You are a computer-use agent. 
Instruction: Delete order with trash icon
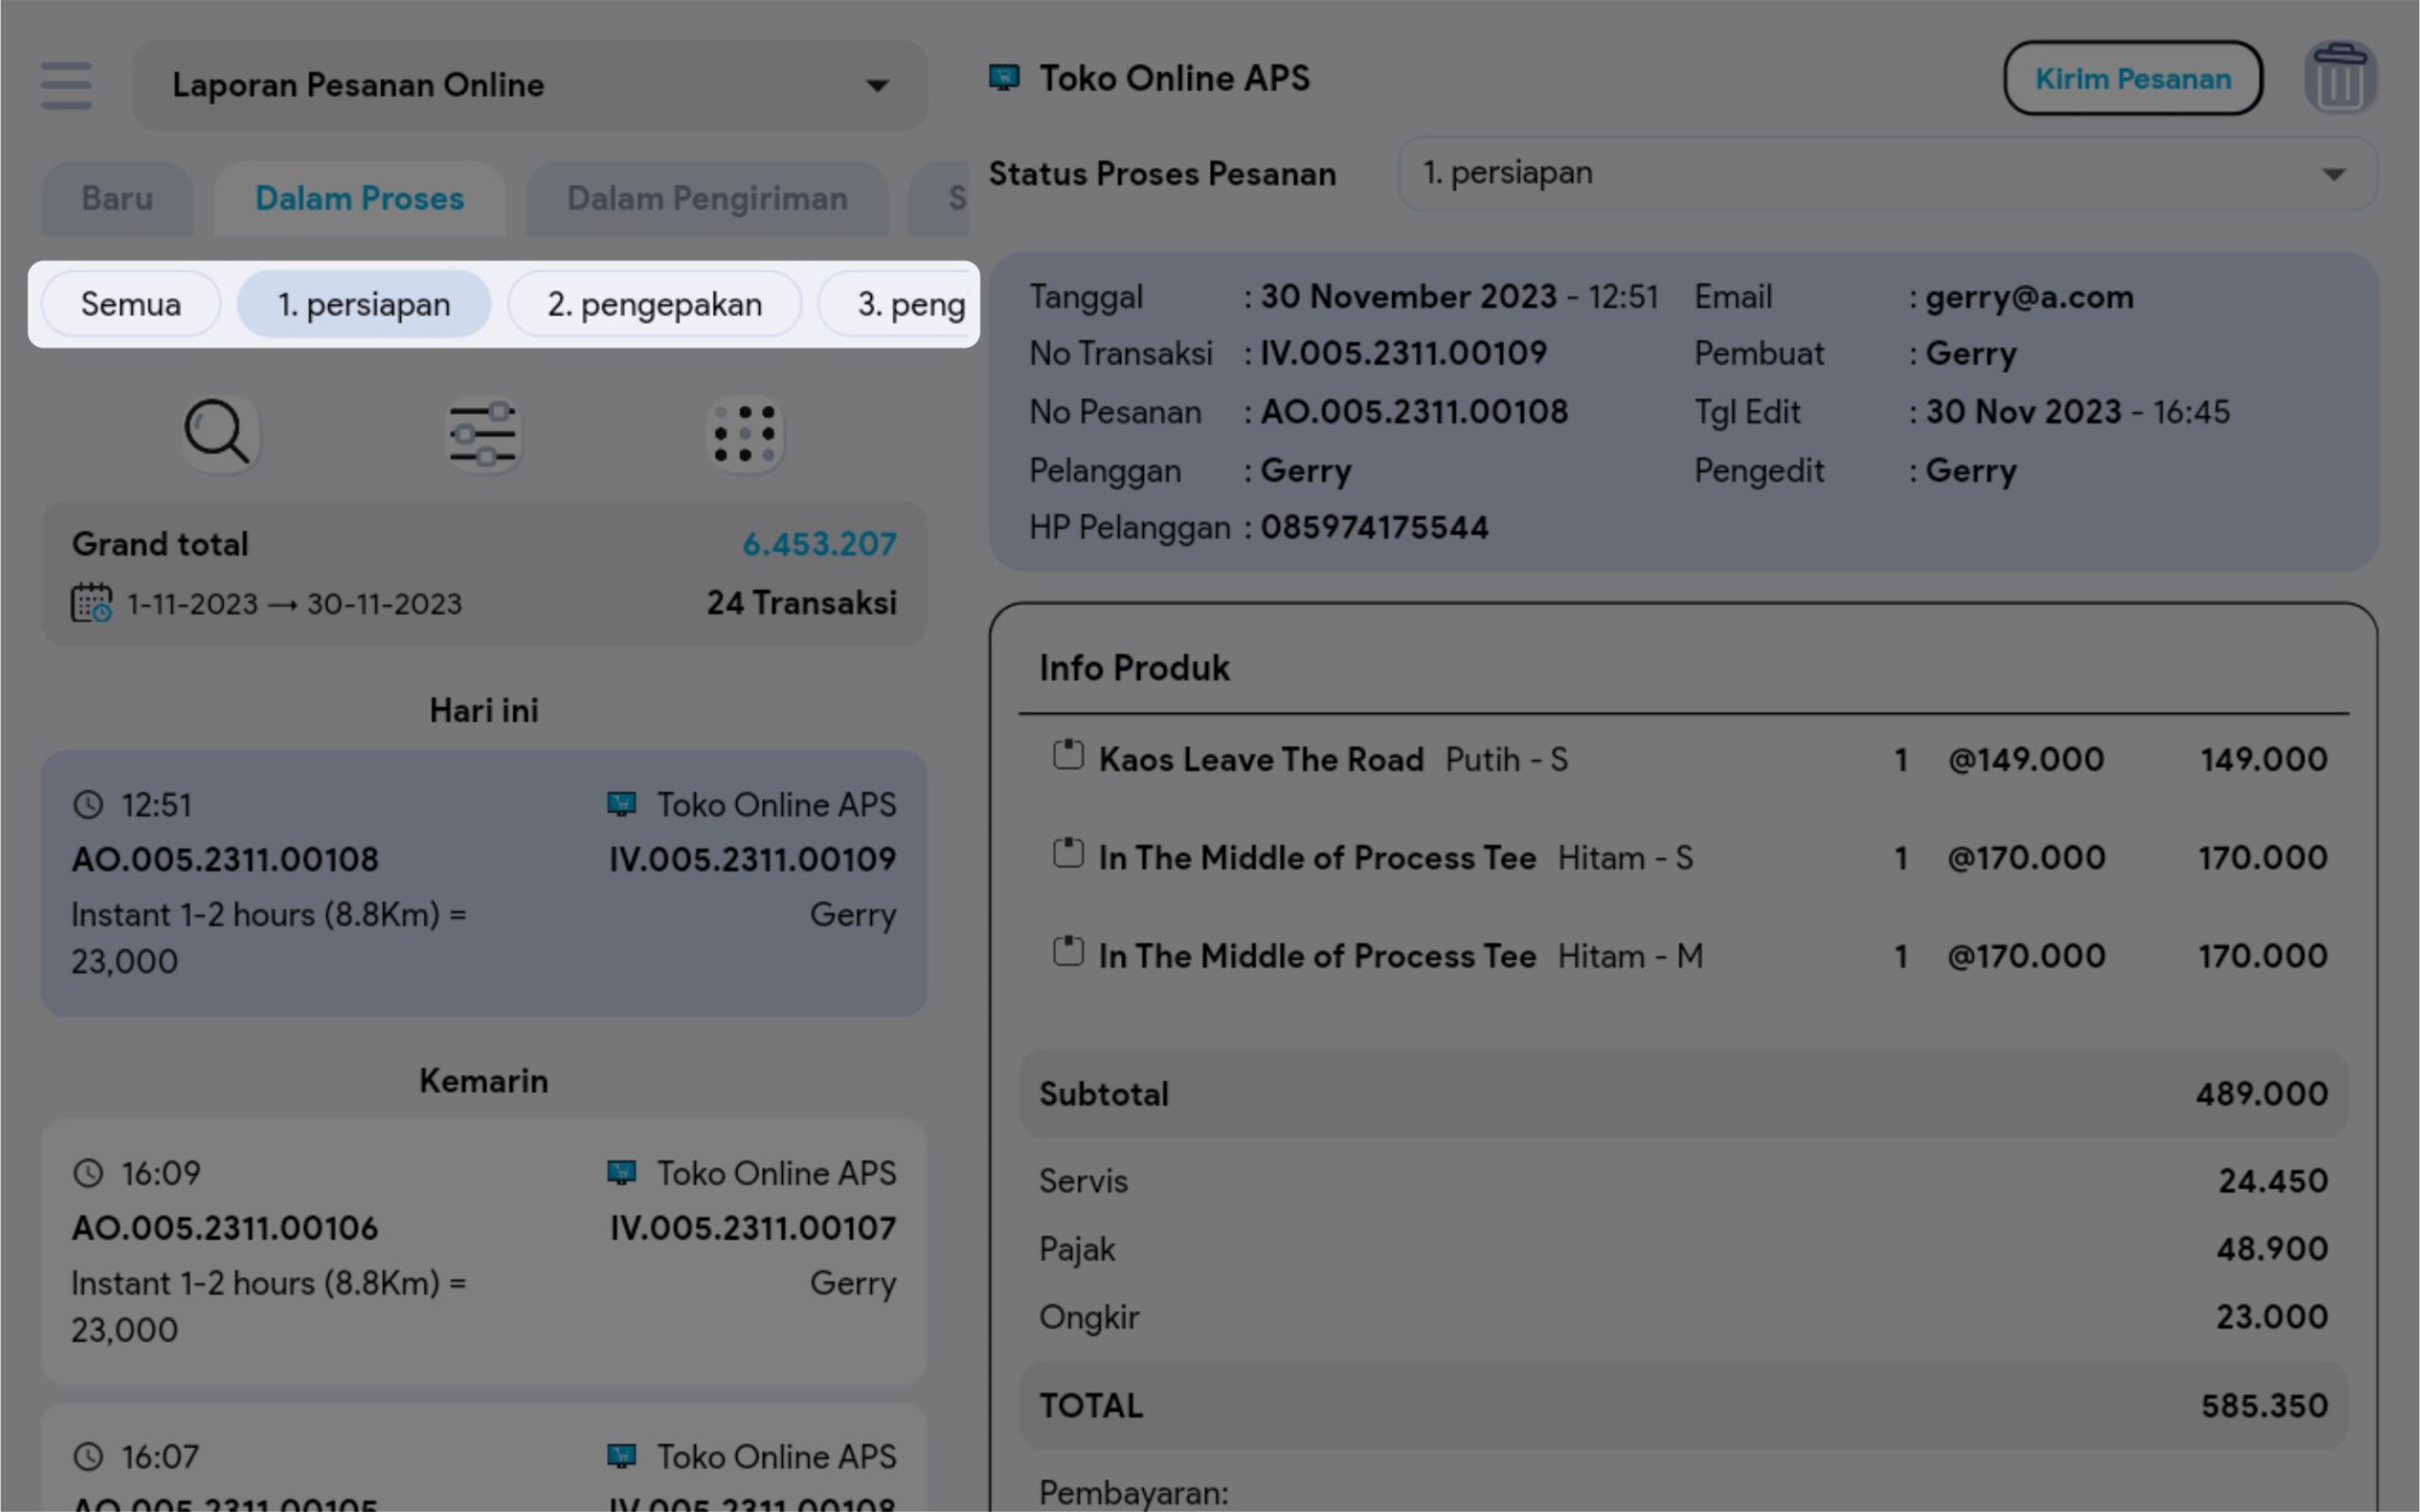pos(2339,78)
